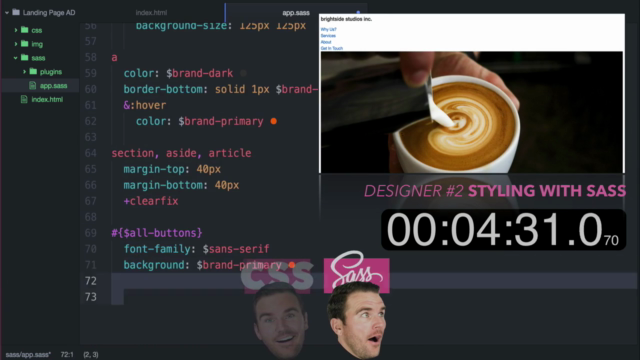
Task: Click the About link in preview
Action: pyautogui.click(x=326, y=42)
